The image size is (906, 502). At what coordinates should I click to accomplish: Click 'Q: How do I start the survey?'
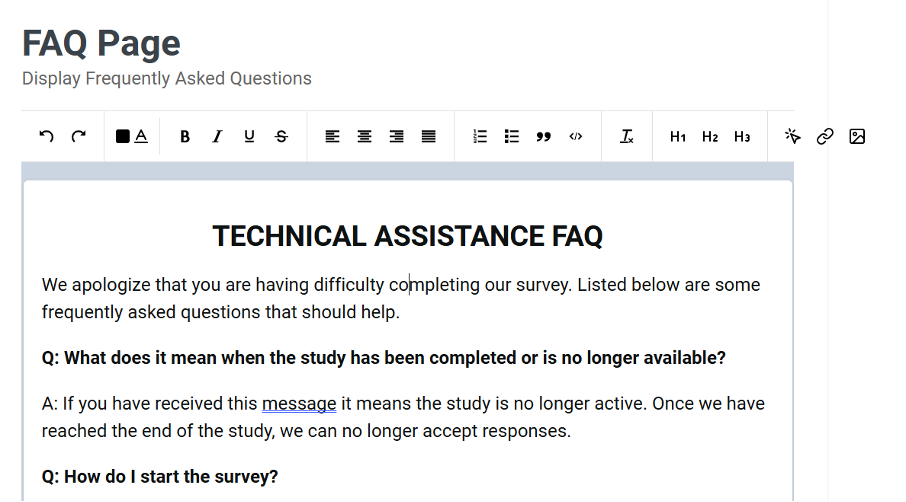160,477
